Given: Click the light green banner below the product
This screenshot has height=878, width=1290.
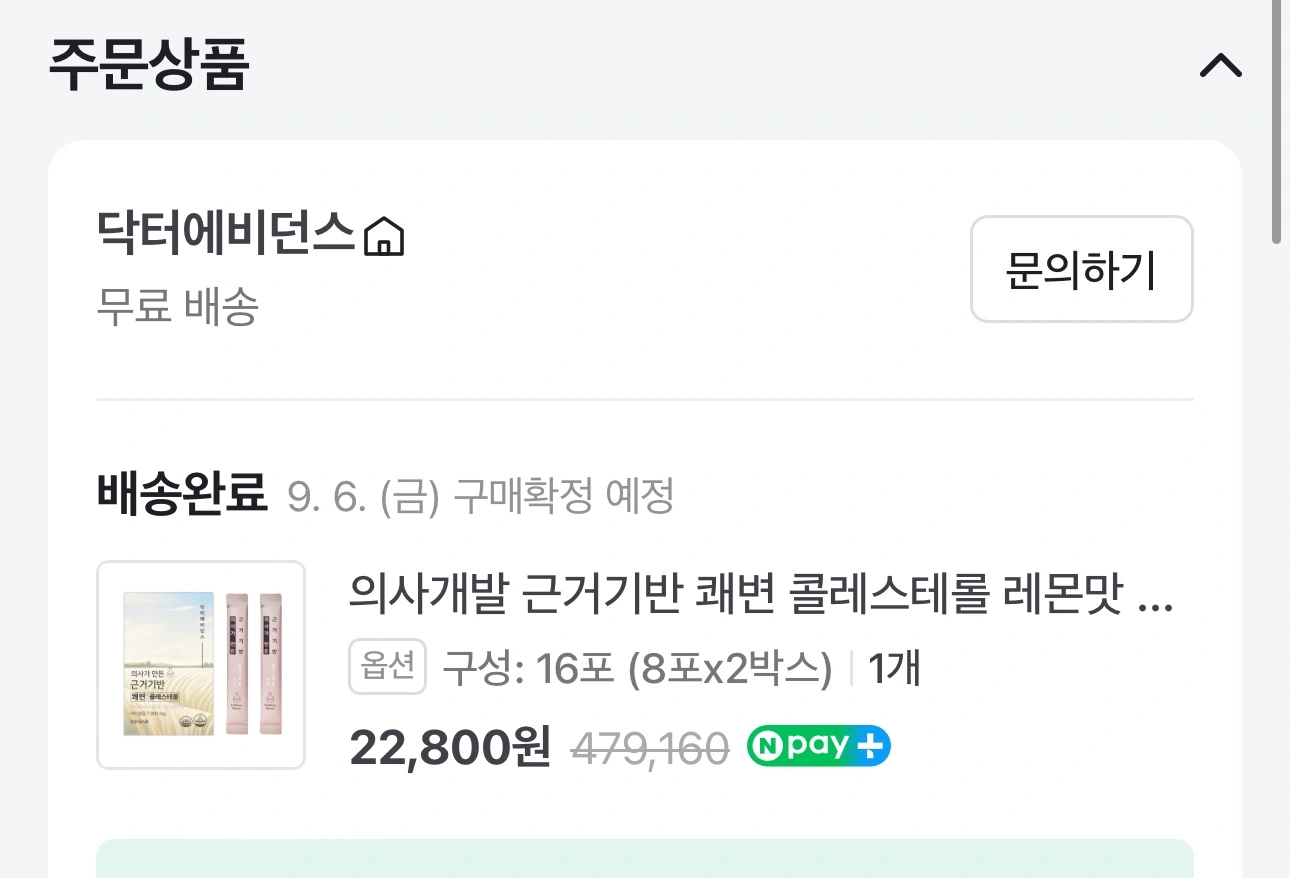Looking at the screenshot, I should (644, 858).
